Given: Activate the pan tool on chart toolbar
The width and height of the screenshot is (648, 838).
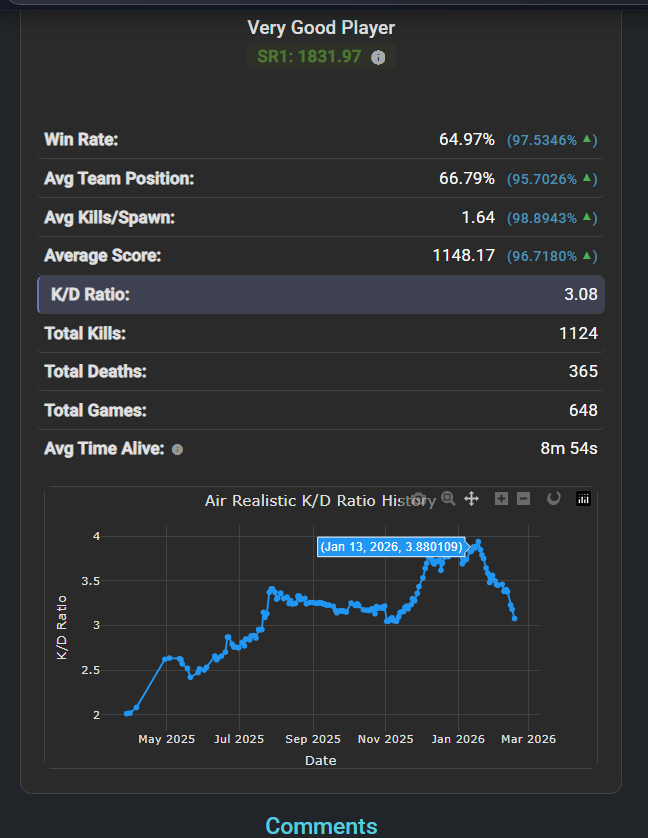Looking at the screenshot, I should (x=471, y=498).
